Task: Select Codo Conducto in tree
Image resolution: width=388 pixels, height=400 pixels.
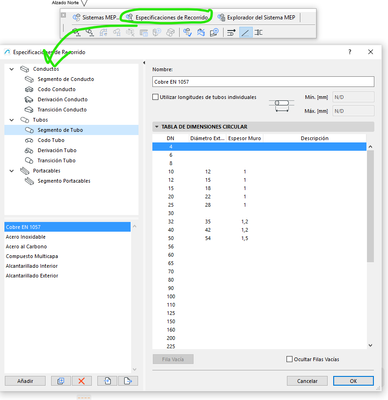Action: click(x=56, y=89)
